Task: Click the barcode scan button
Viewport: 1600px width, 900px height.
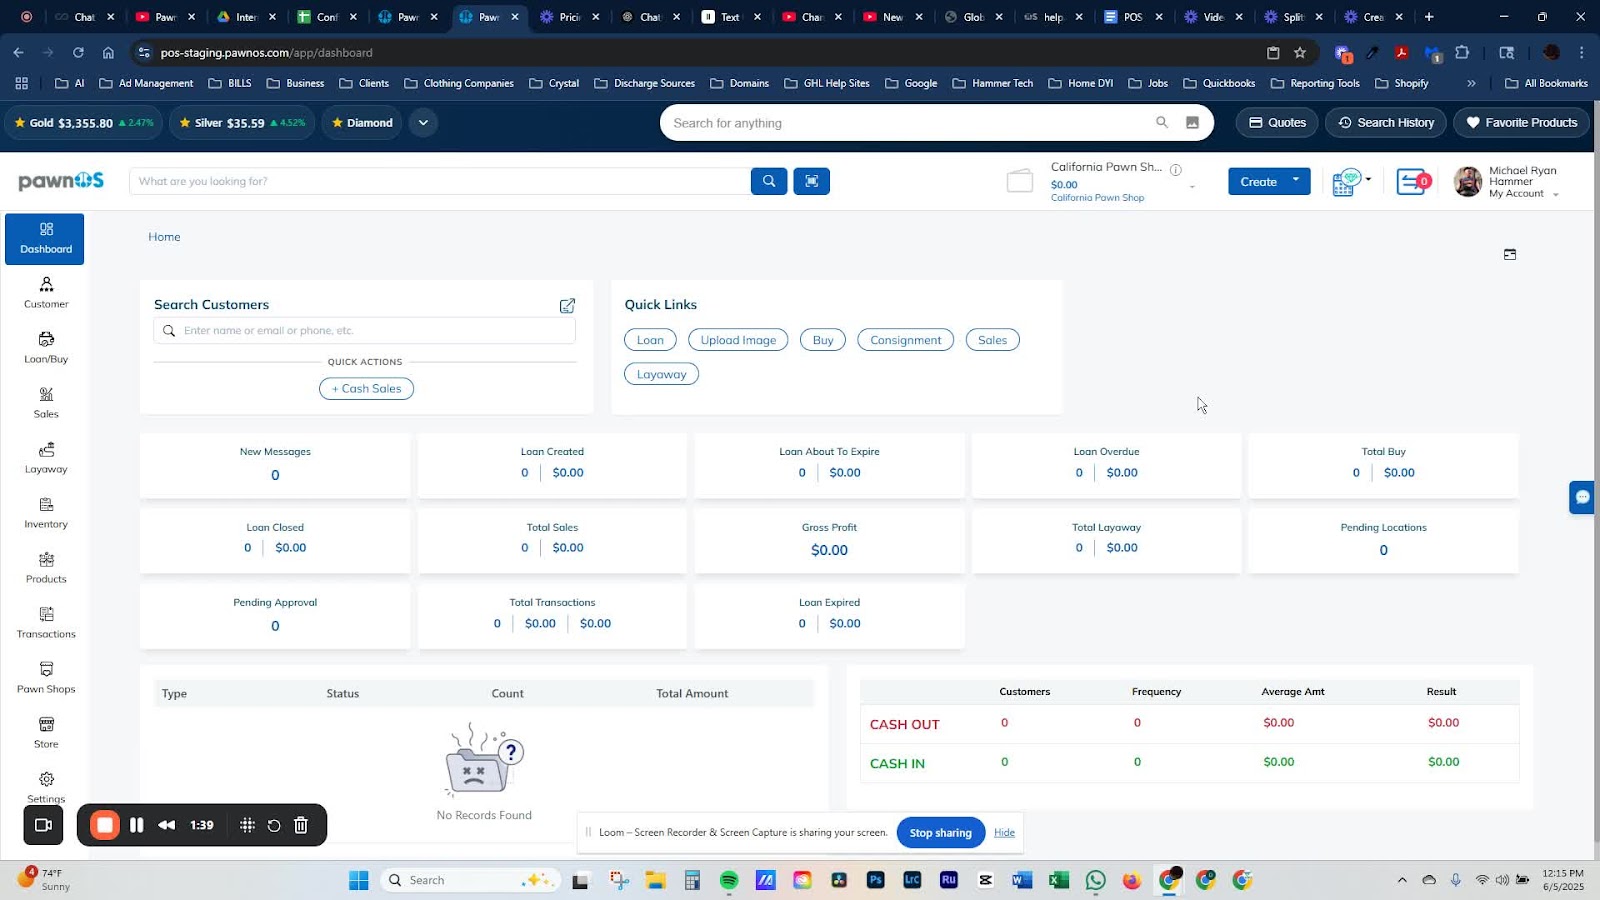Action: (811, 181)
